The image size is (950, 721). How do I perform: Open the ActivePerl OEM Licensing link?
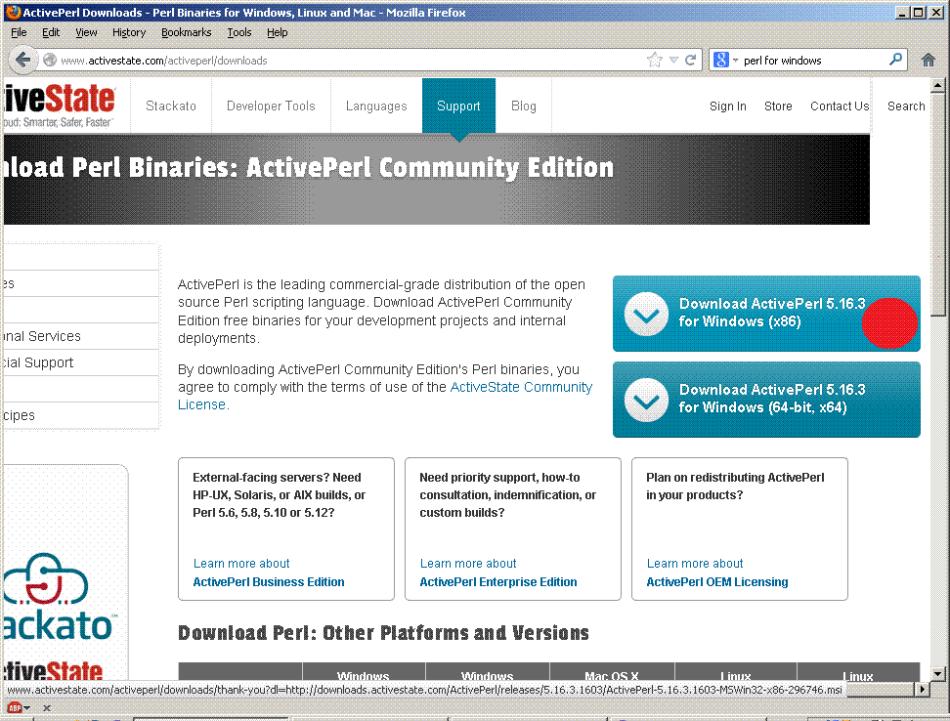[x=717, y=582]
